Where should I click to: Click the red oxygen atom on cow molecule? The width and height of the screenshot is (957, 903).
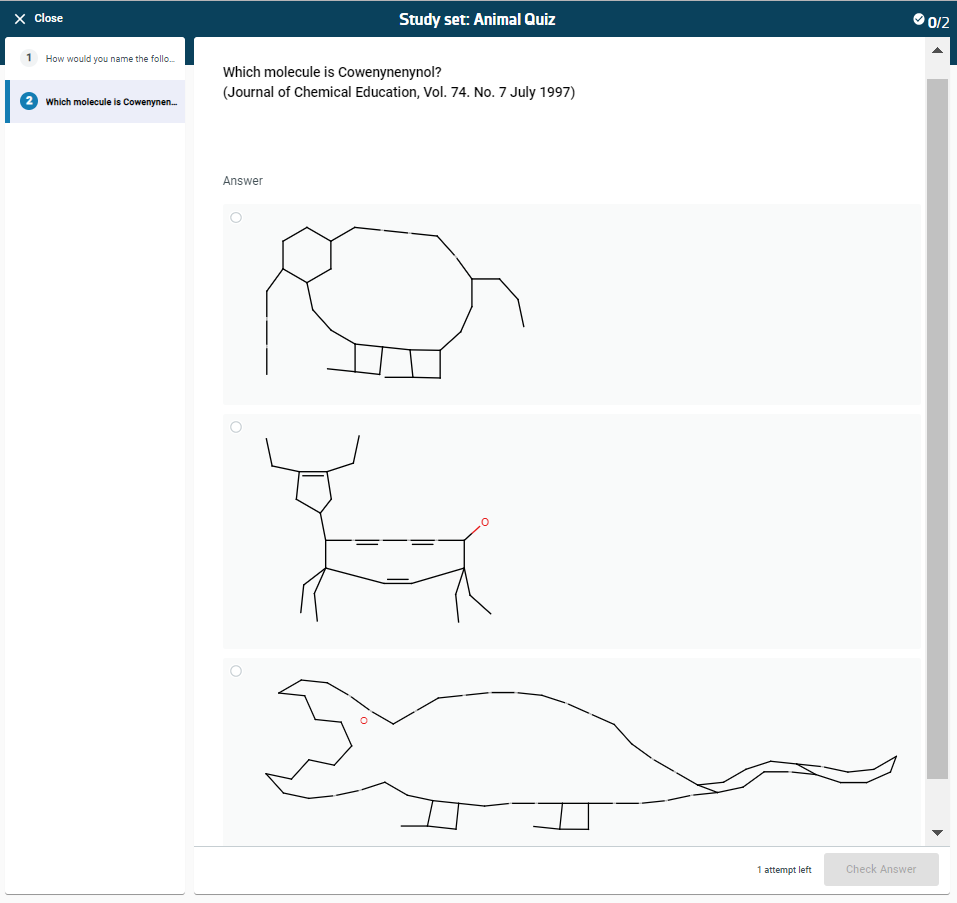(485, 522)
